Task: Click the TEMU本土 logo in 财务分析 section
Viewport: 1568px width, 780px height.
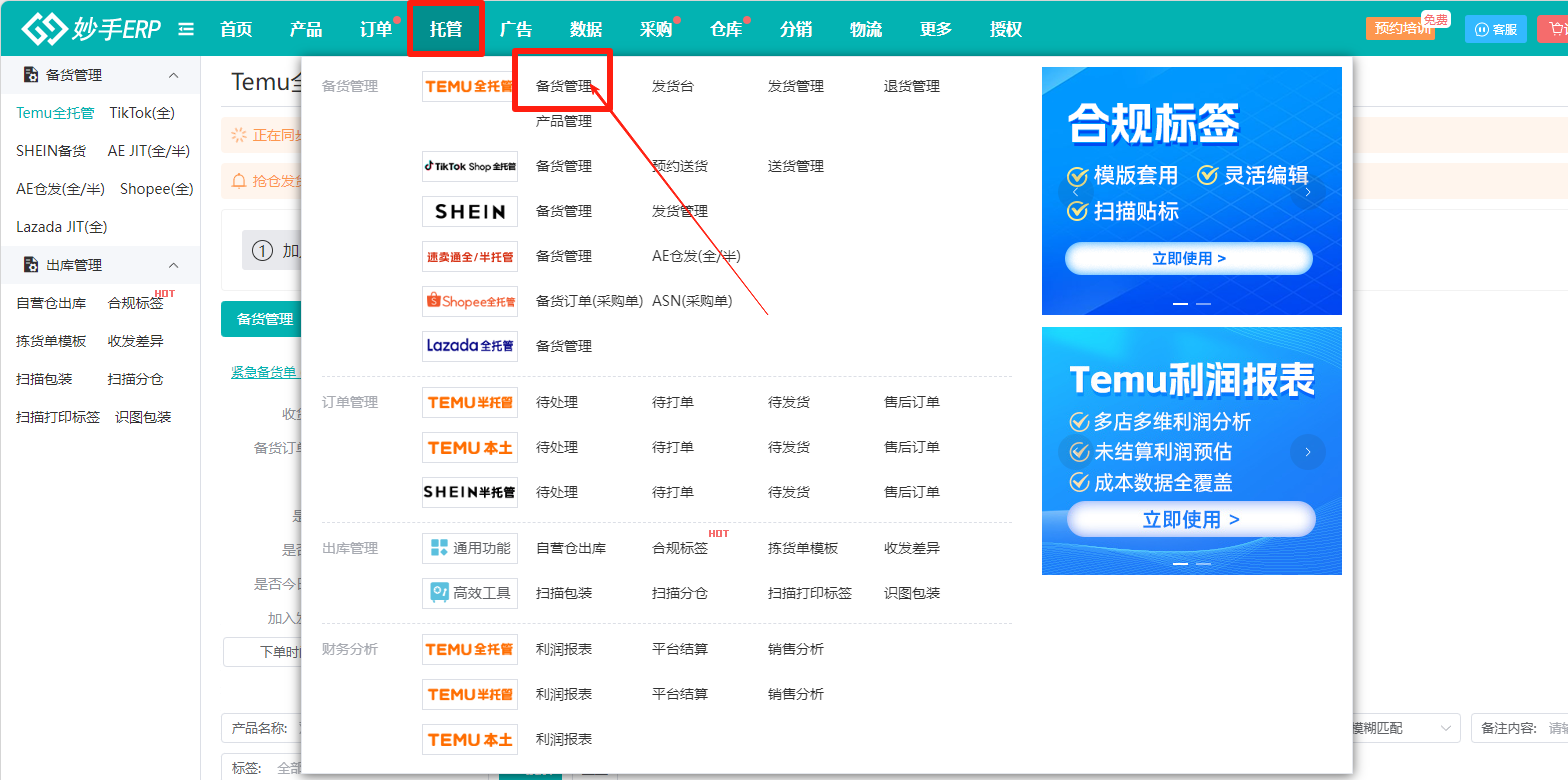Action: (470, 739)
